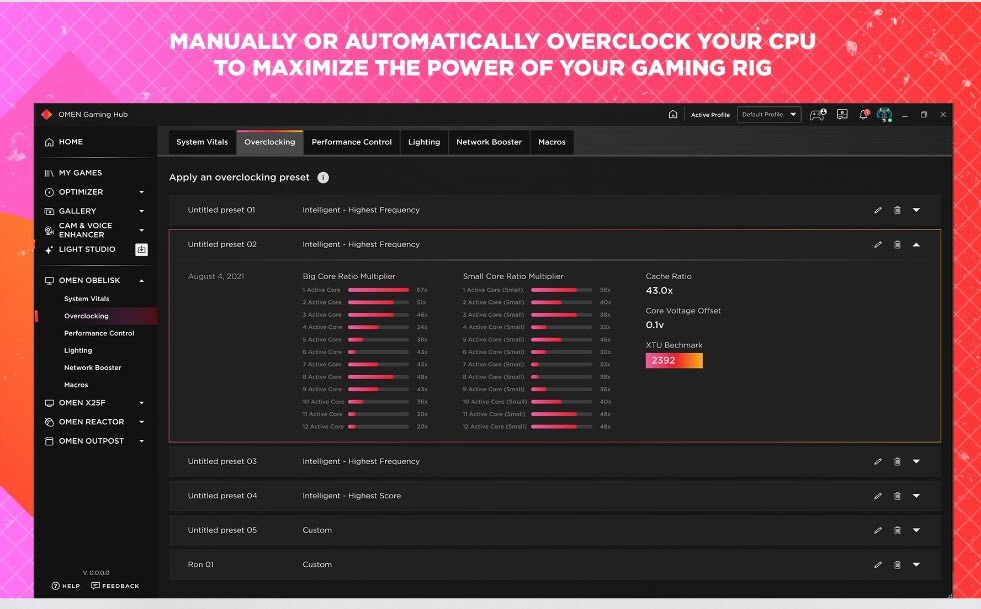
Task: Open Performance Control under OMEN Obelisk
Action: click(99, 333)
